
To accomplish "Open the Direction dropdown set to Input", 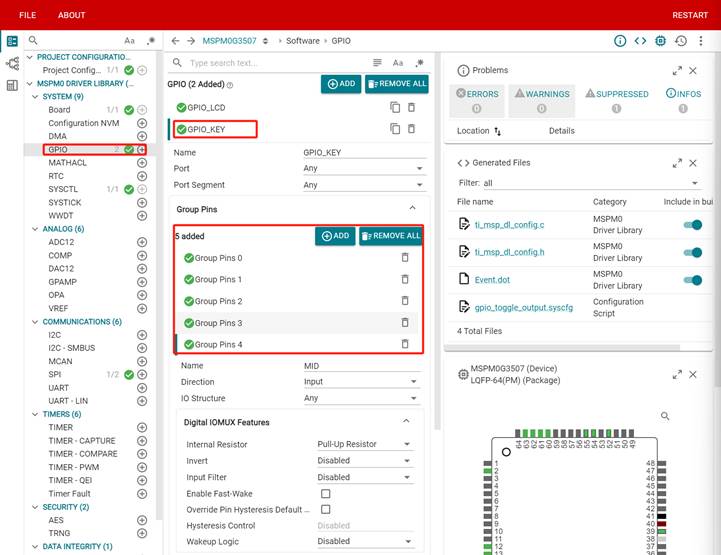I will pyautogui.click(x=364, y=382).
